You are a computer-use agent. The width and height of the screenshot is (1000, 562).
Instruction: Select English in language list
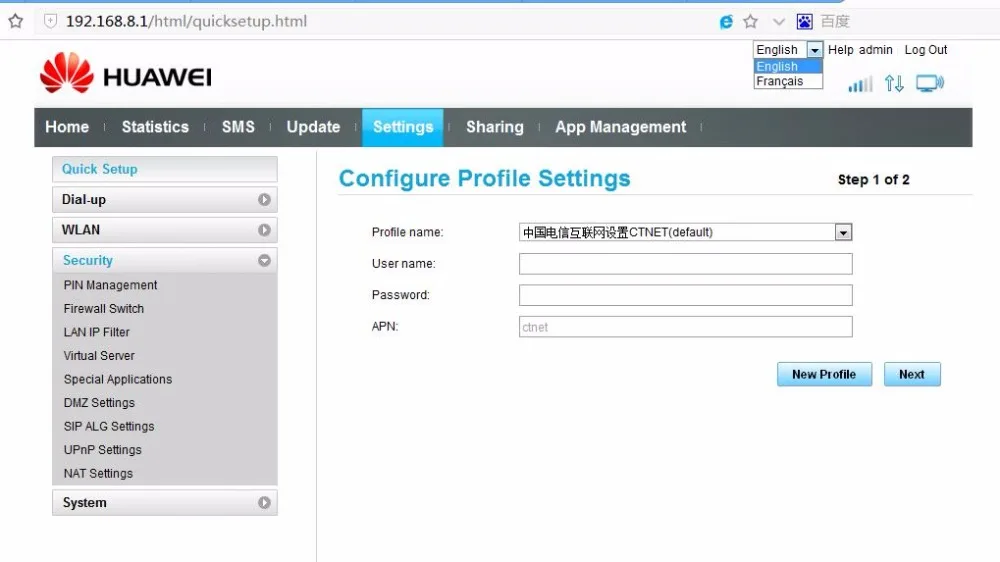pos(788,66)
